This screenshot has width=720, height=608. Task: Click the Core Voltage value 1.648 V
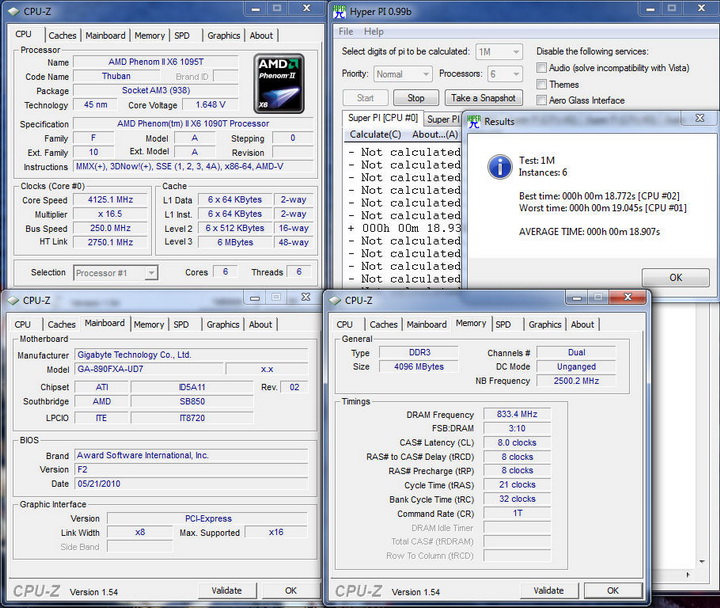(210, 105)
